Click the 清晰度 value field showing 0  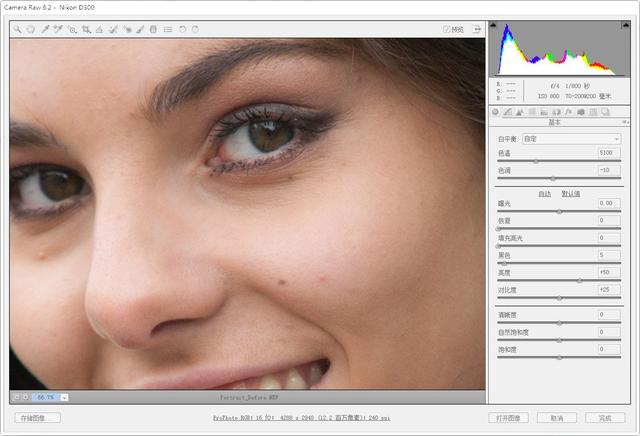(x=609, y=315)
